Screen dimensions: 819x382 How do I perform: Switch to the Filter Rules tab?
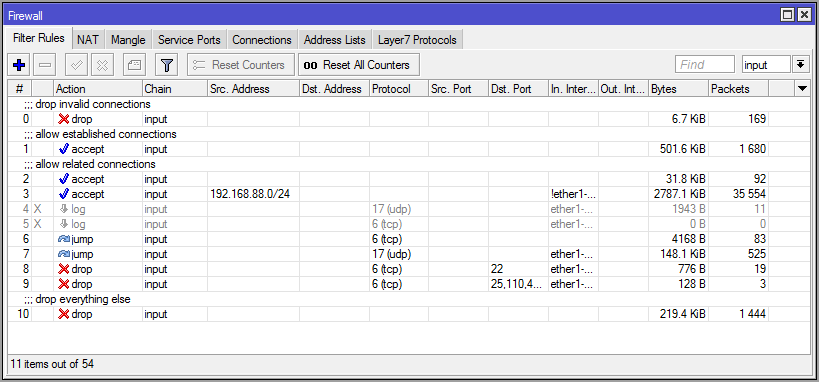39,39
